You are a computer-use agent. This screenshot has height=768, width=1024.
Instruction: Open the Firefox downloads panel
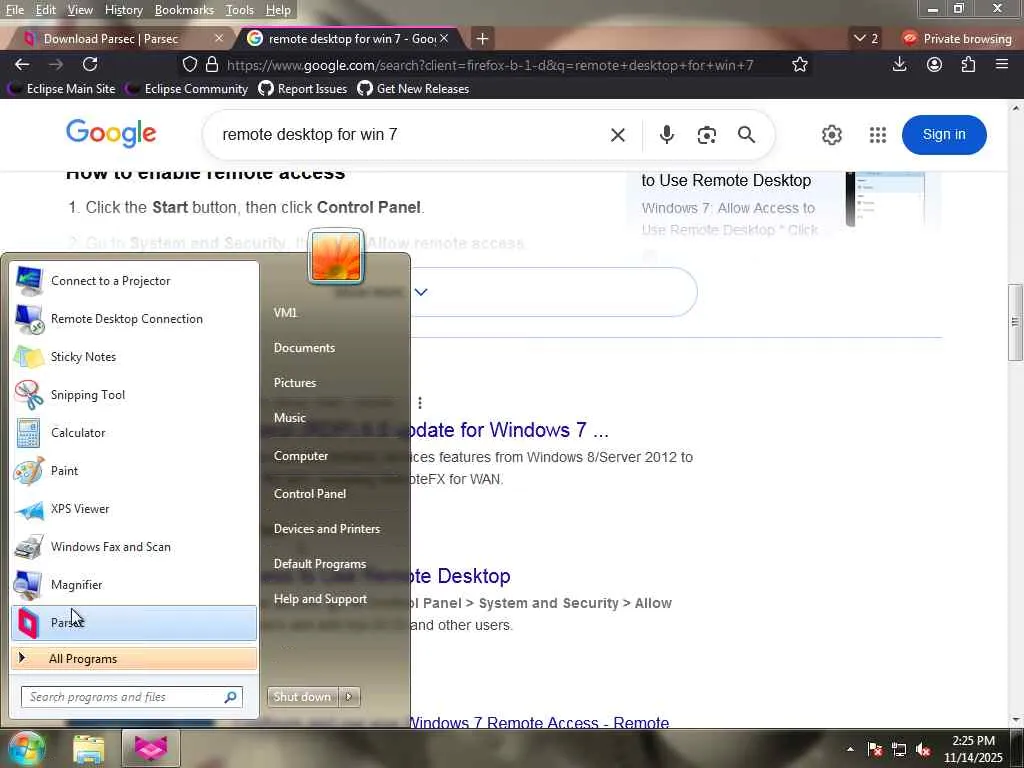click(x=899, y=64)
